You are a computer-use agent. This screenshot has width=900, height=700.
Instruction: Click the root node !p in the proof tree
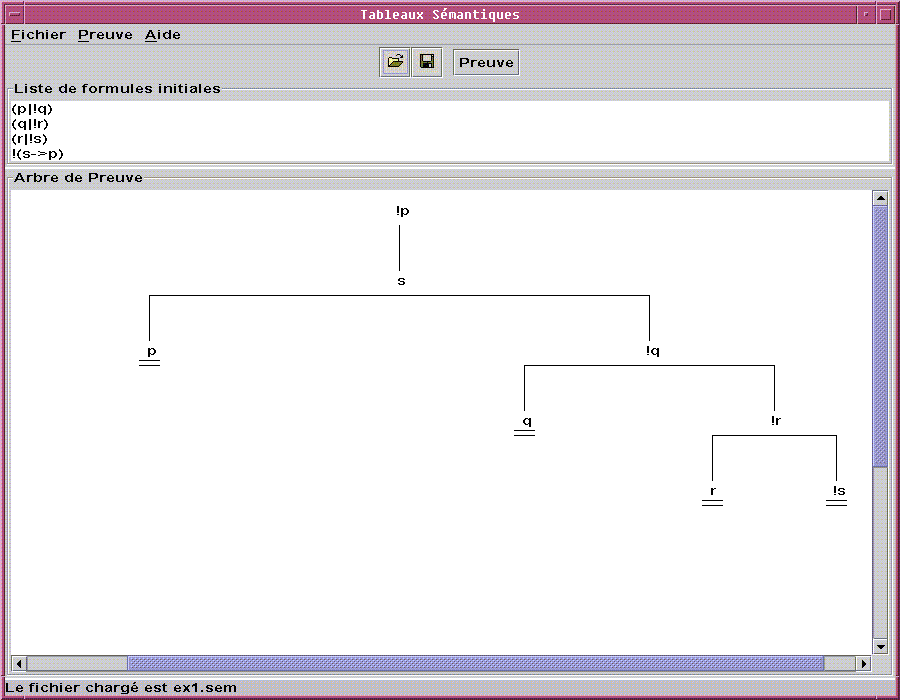tap(402, 211)
